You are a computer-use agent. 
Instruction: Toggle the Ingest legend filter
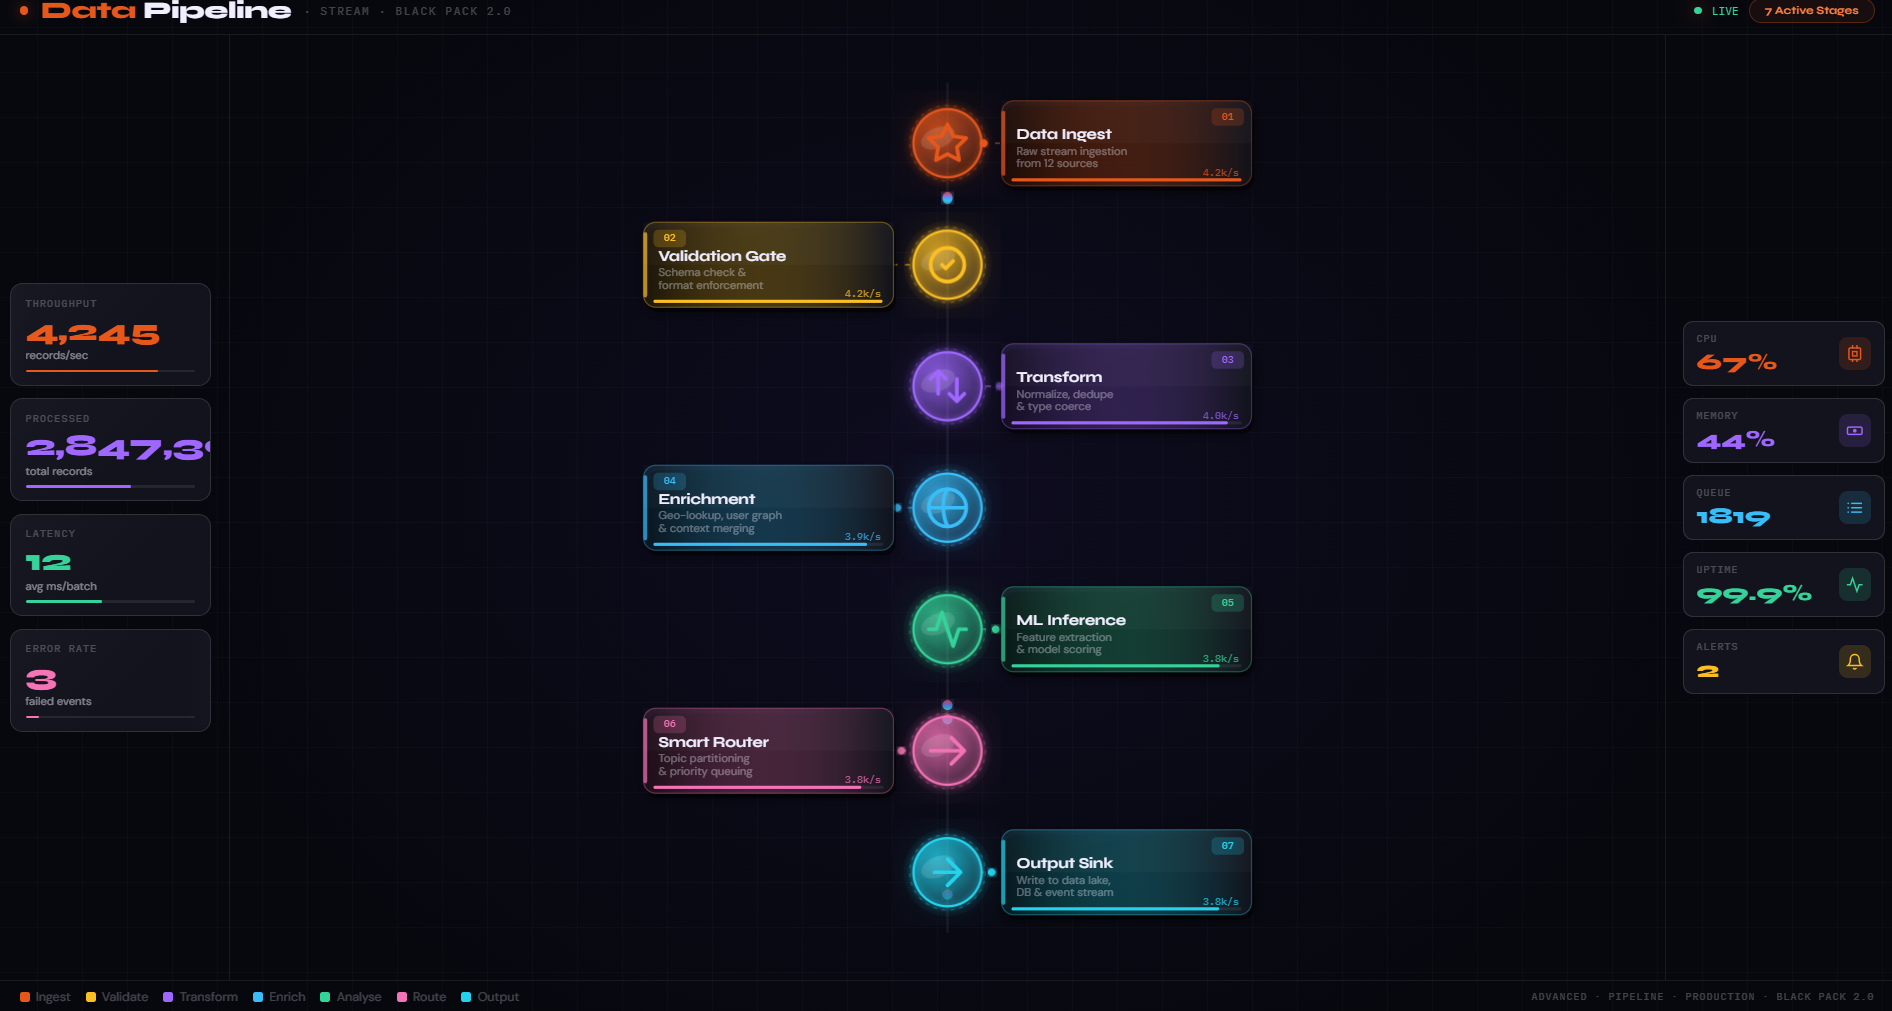click(44, 997)
